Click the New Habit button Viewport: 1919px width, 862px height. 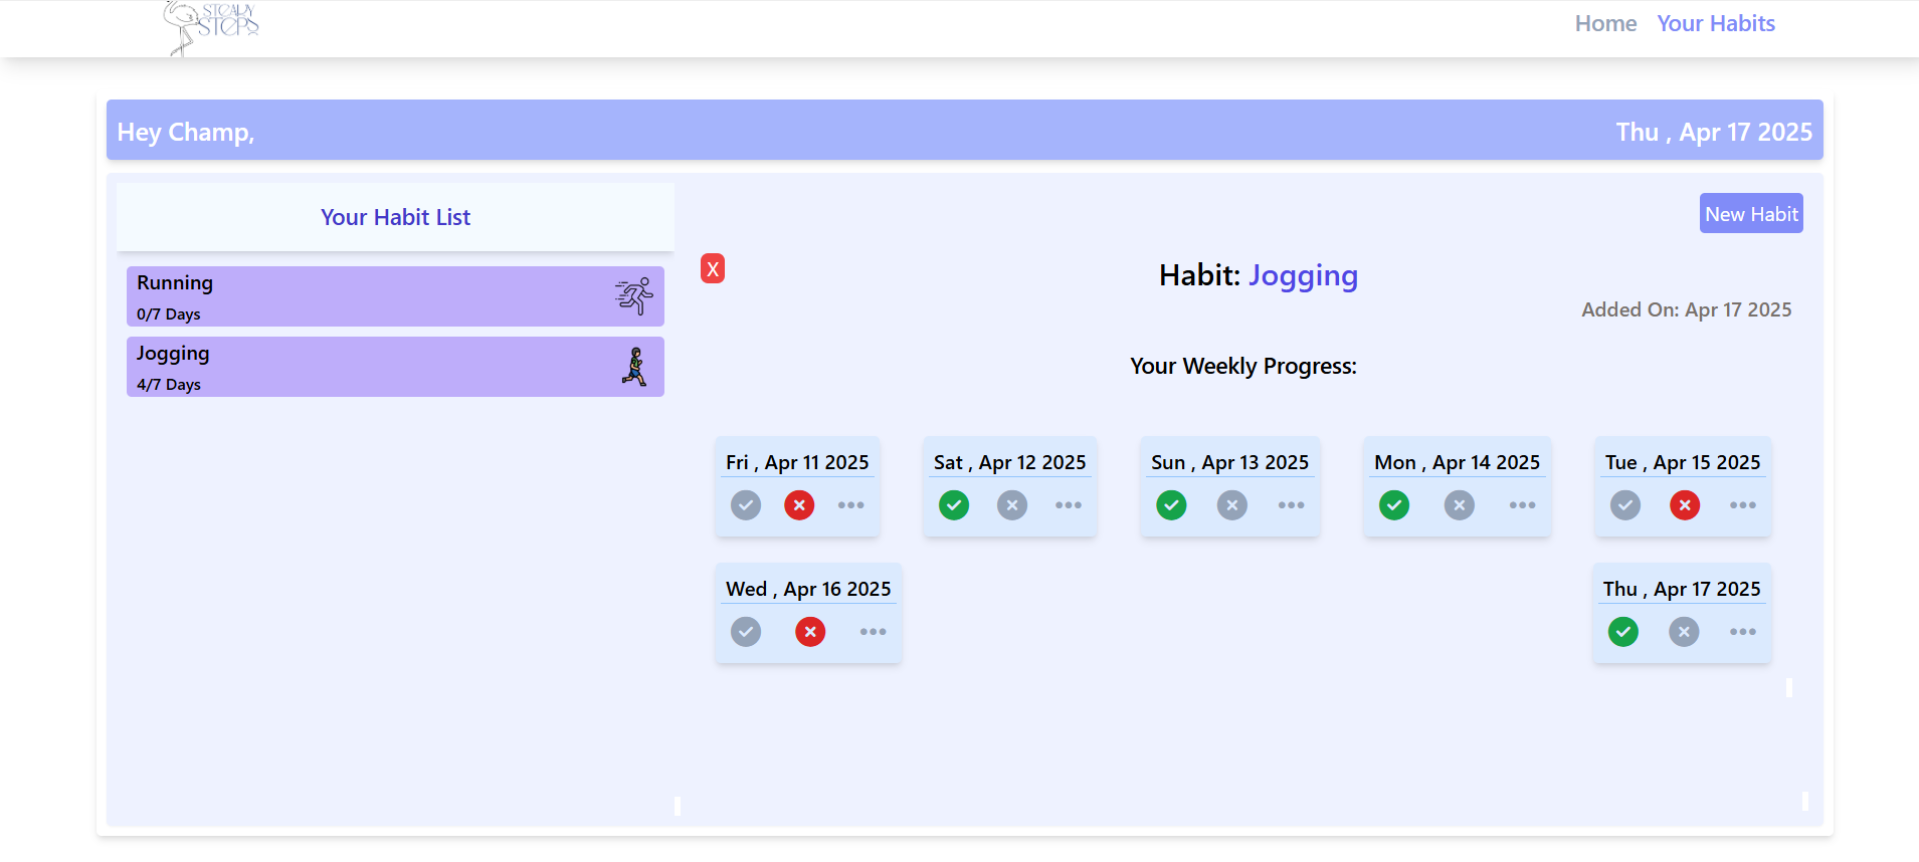point(1750,214)
